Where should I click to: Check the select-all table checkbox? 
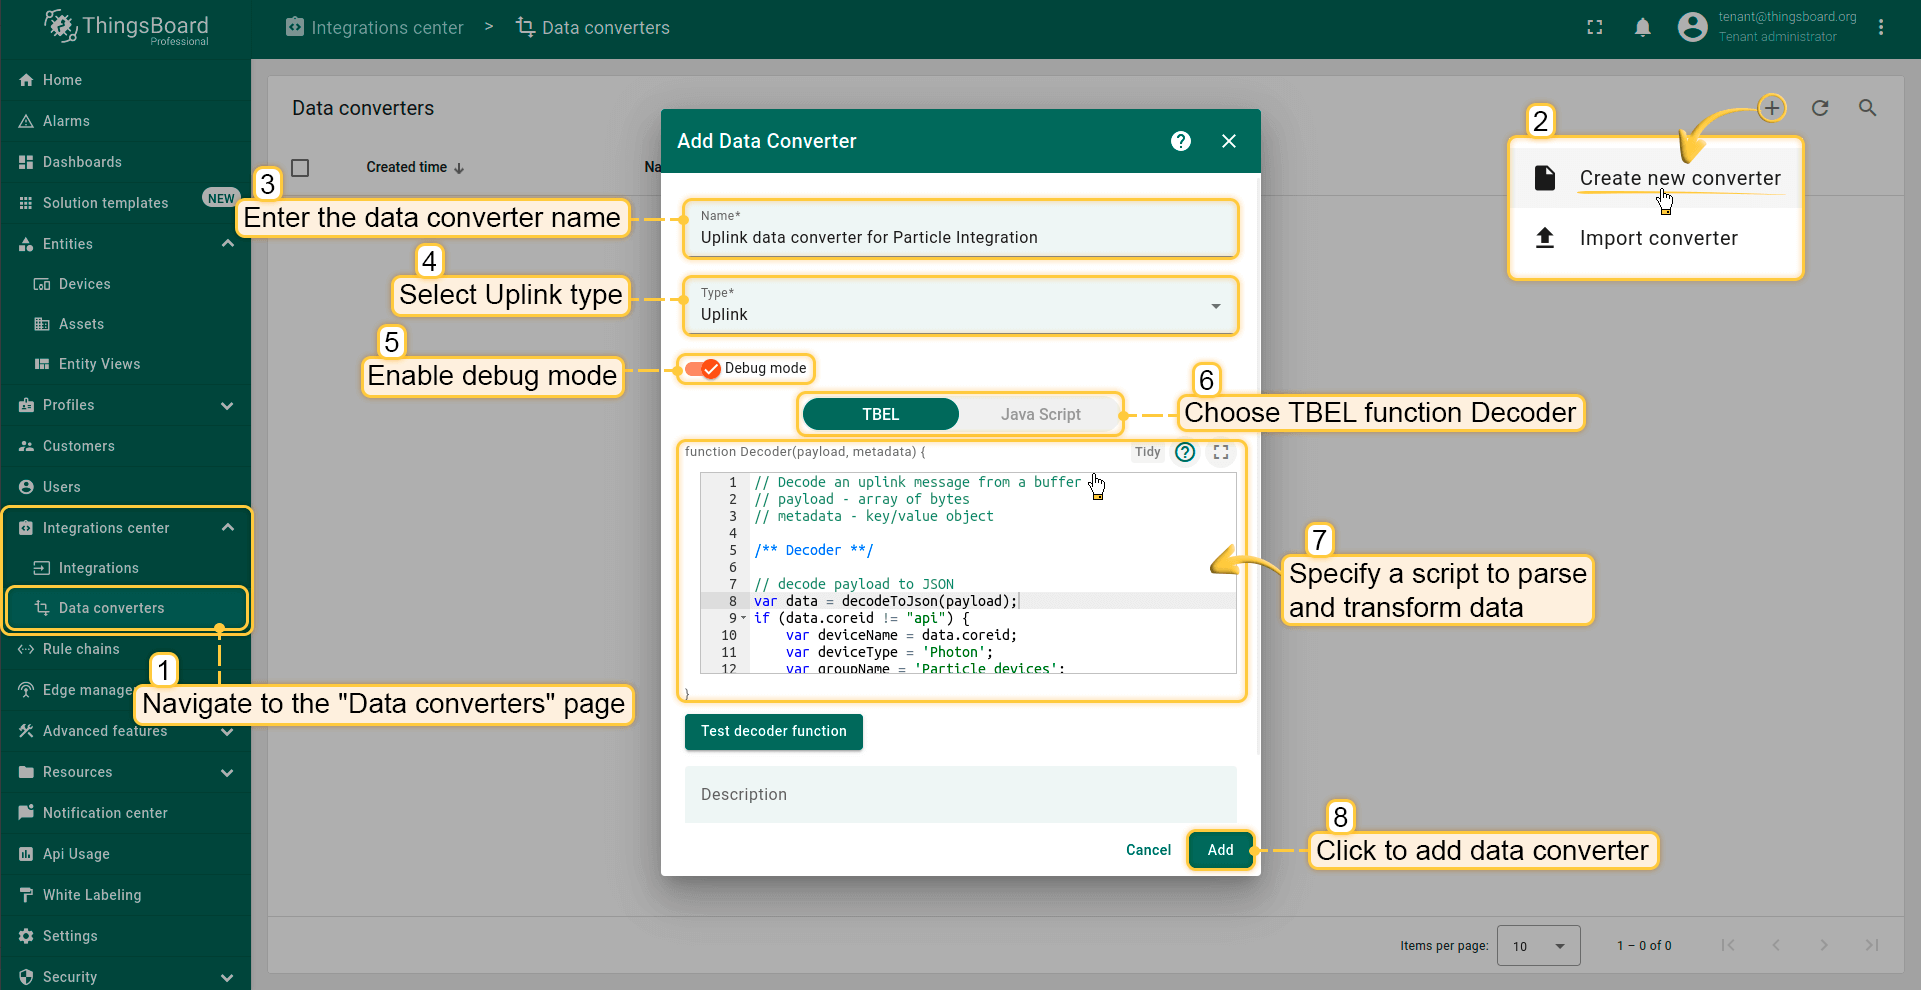click(300, 168)
